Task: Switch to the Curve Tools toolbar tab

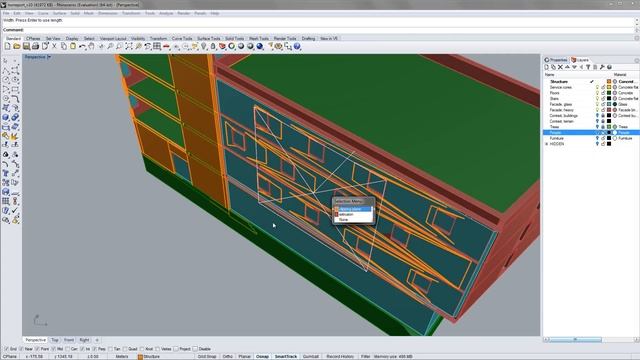Action: point(182,38)
